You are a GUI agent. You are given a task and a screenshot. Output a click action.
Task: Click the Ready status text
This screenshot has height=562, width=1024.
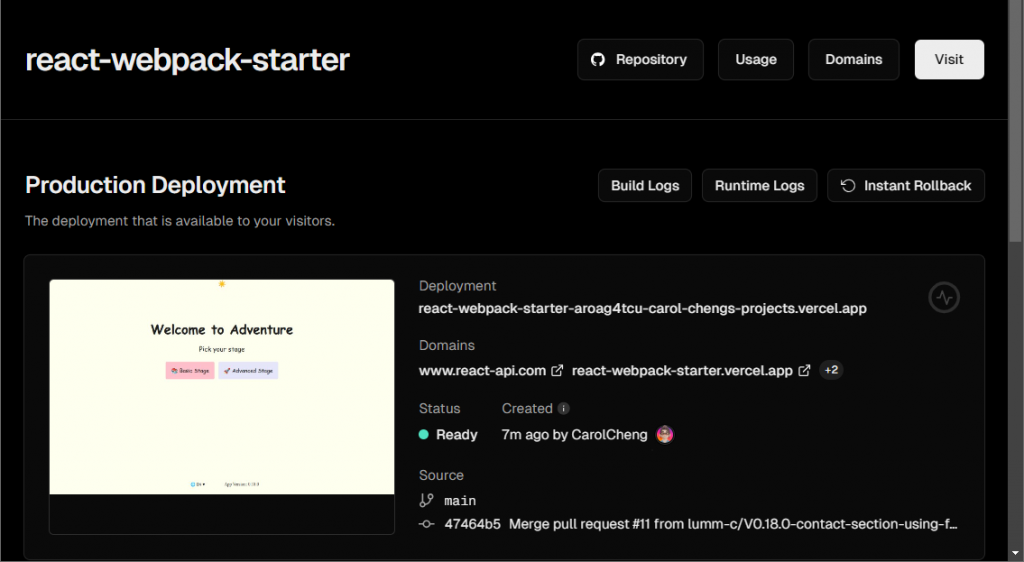[x=456, y=435]
